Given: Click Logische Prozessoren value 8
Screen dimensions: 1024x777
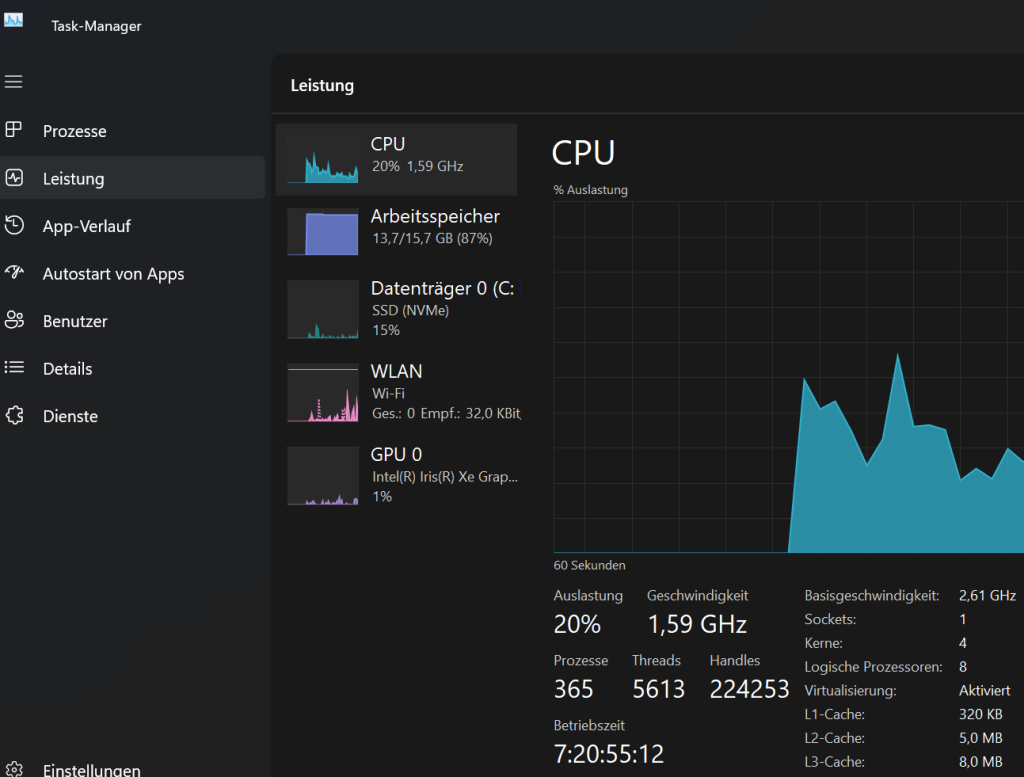Looking at the screenshot, I should (963, 667).
